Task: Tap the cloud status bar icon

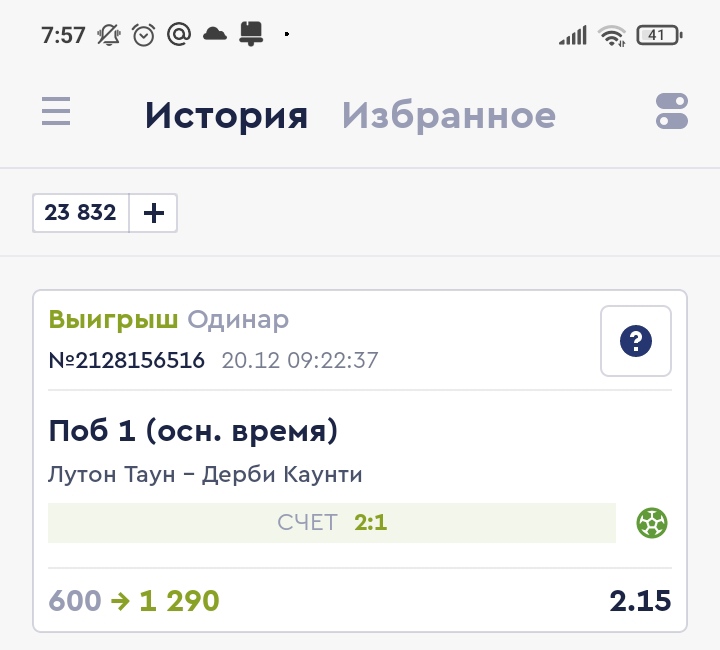Action: pos(215,35)
